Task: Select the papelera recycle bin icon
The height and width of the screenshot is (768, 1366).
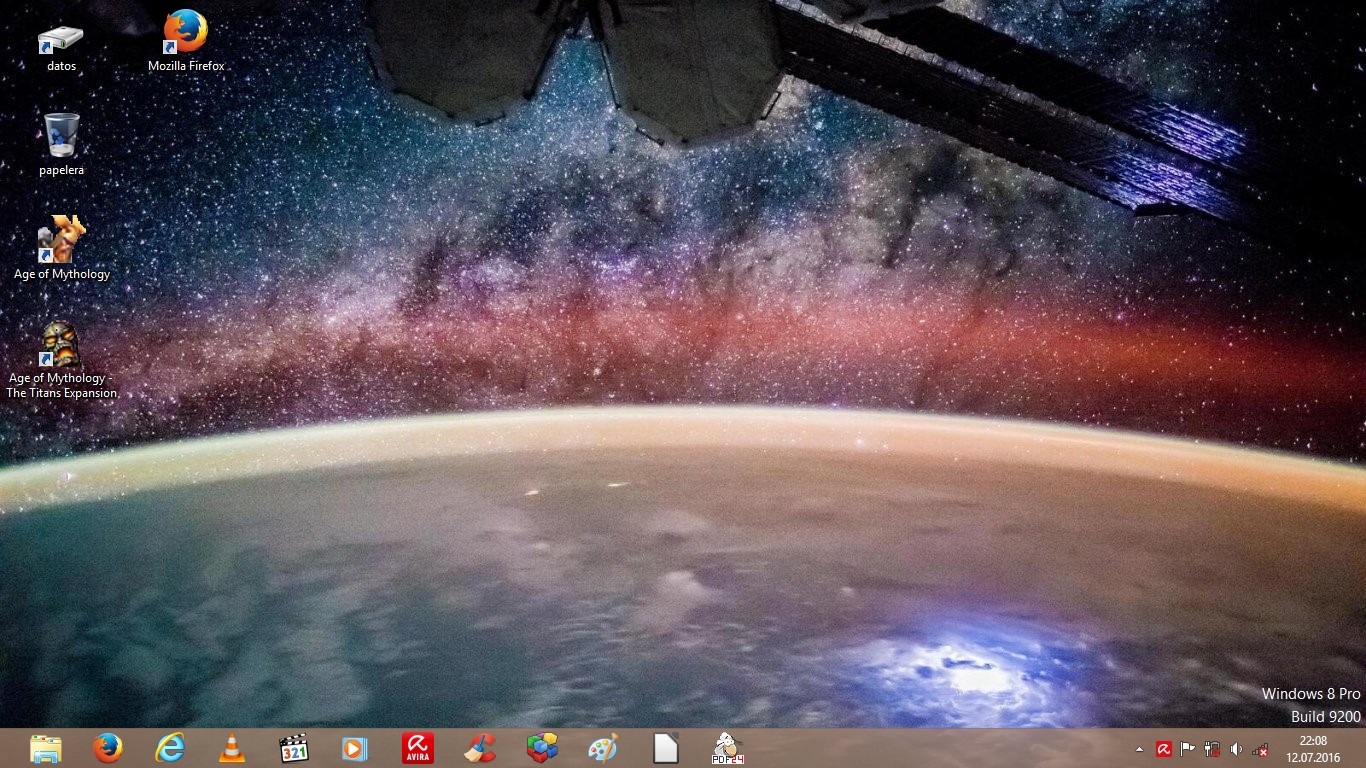Action: [x=61, y=143]
